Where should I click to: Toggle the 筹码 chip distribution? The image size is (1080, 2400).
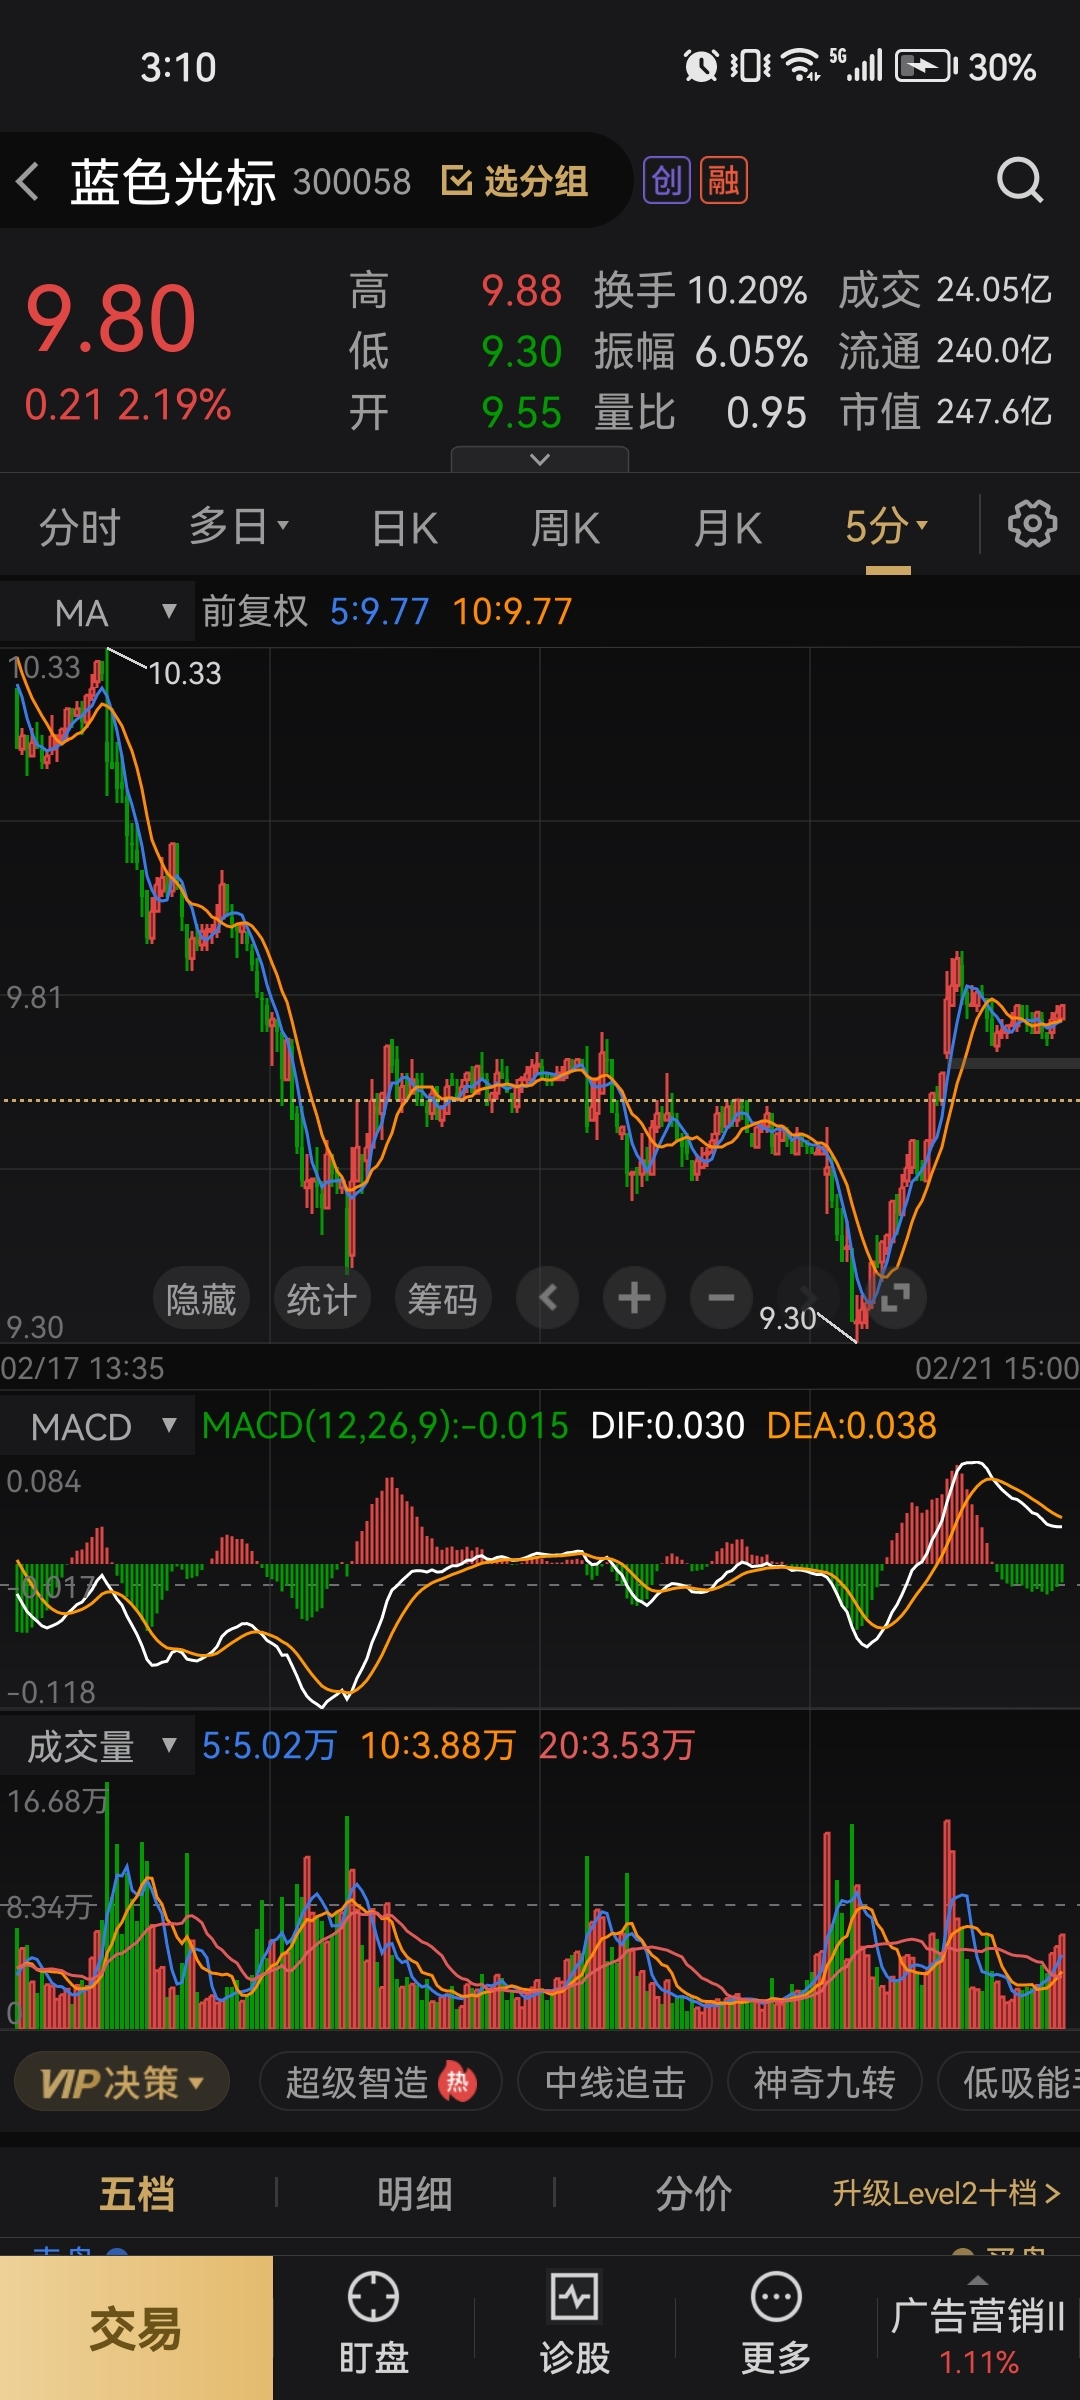(x=443, y=1299)
